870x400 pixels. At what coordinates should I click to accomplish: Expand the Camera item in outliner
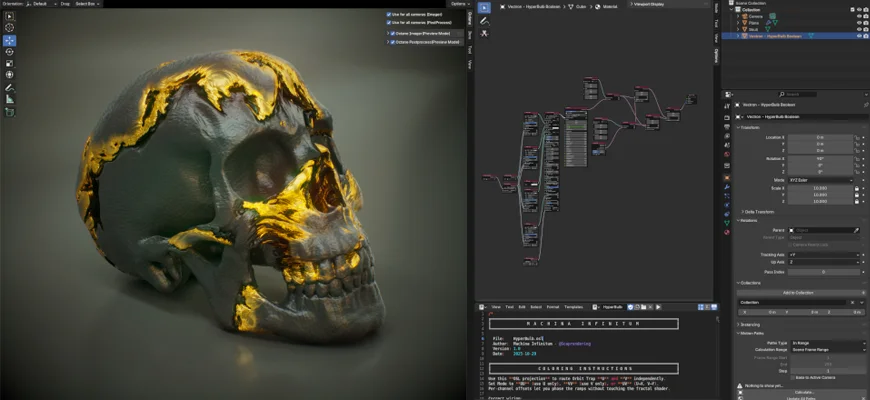tap(738, 16)
